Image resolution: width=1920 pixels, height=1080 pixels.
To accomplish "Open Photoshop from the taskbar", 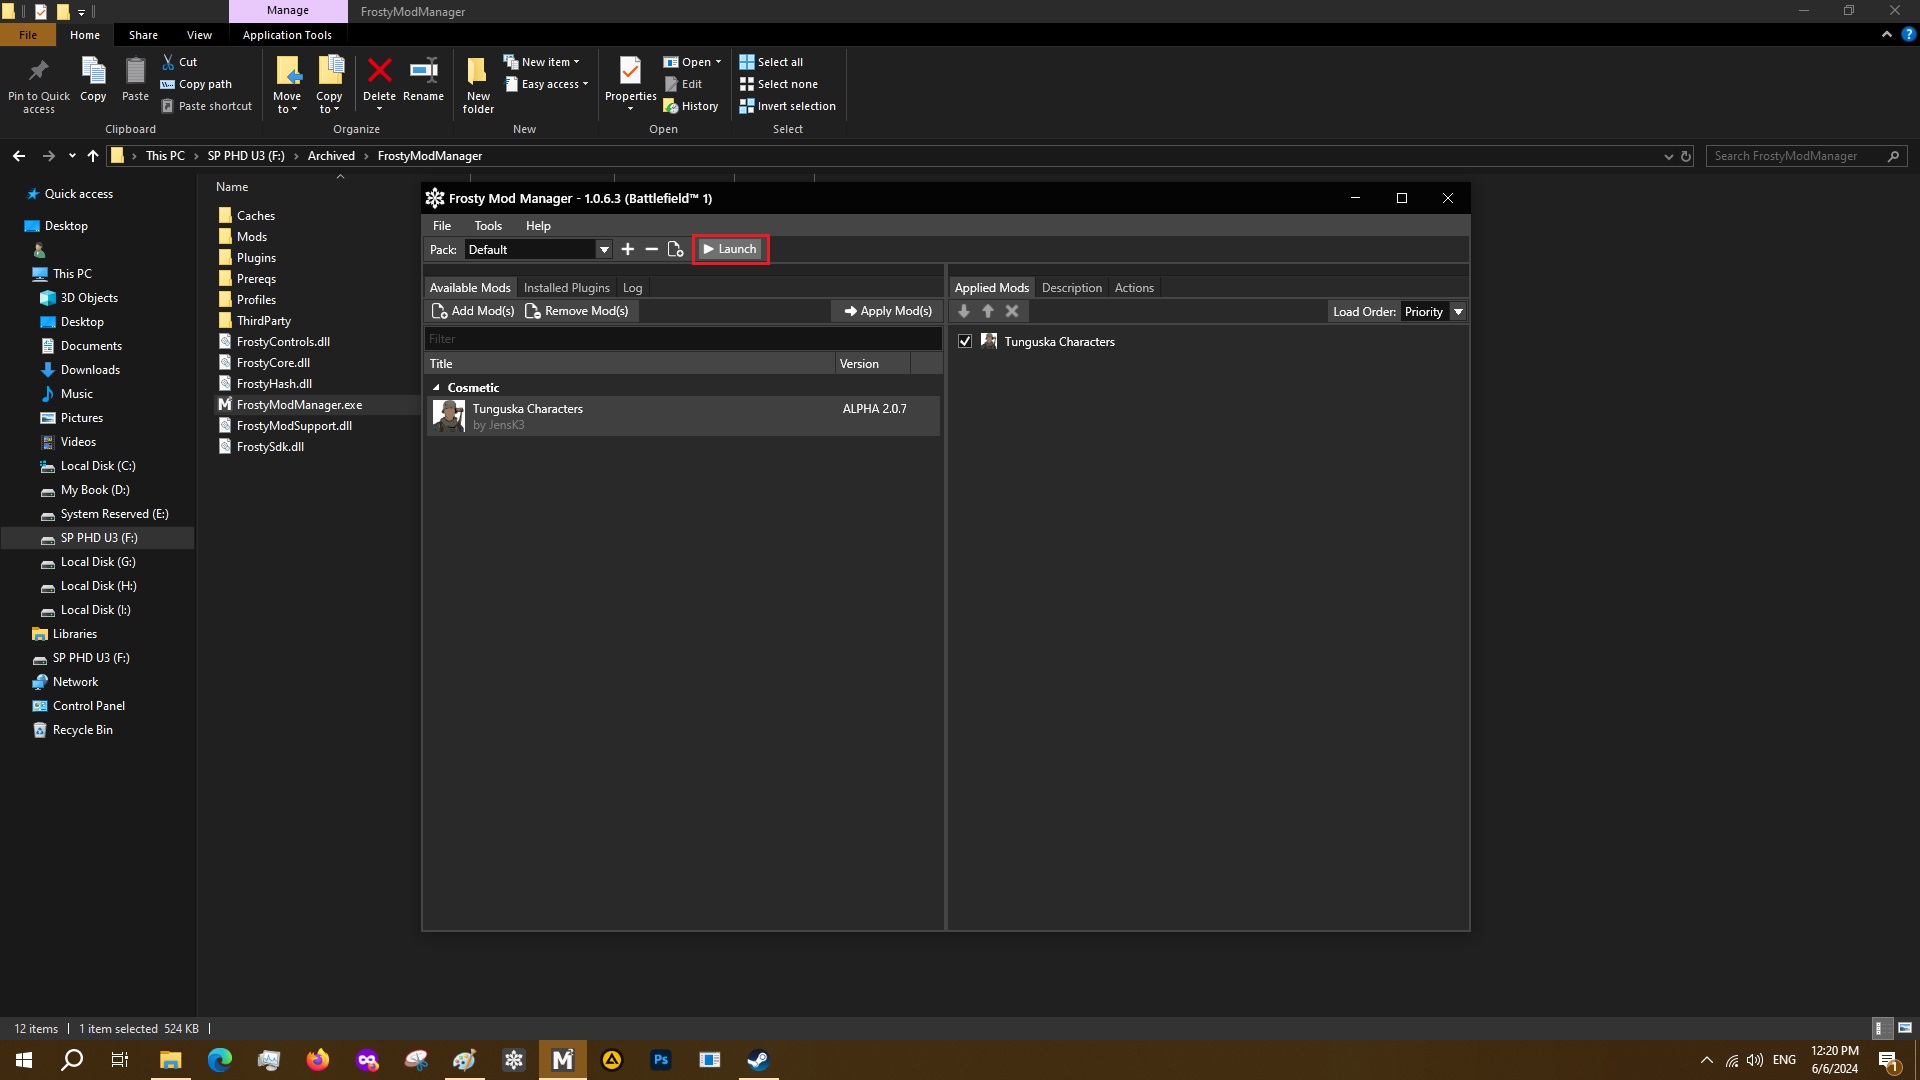I will 660,1060.
